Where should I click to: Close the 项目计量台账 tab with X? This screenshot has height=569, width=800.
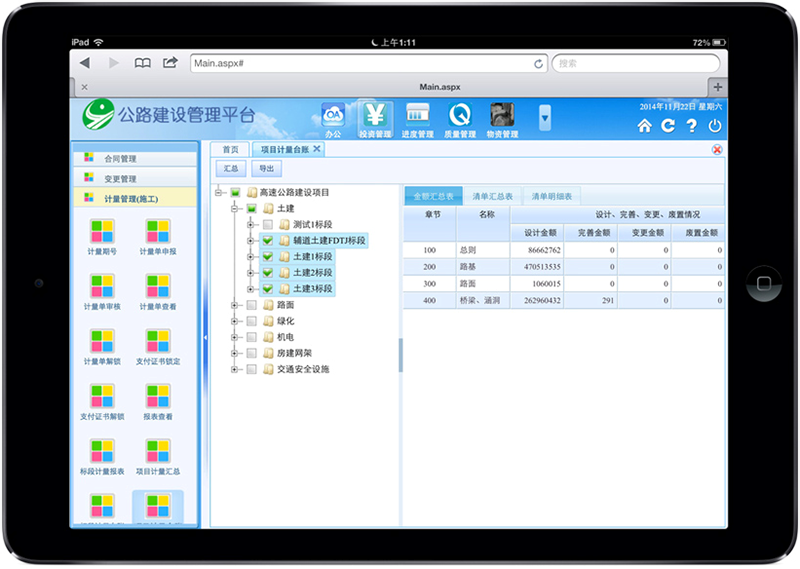[317, 149]
